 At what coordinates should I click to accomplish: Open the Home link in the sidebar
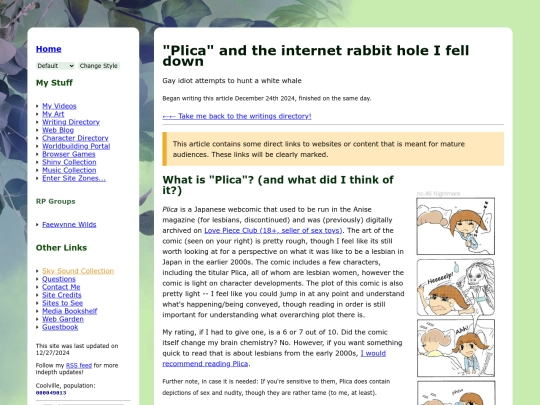click(49, 49)
